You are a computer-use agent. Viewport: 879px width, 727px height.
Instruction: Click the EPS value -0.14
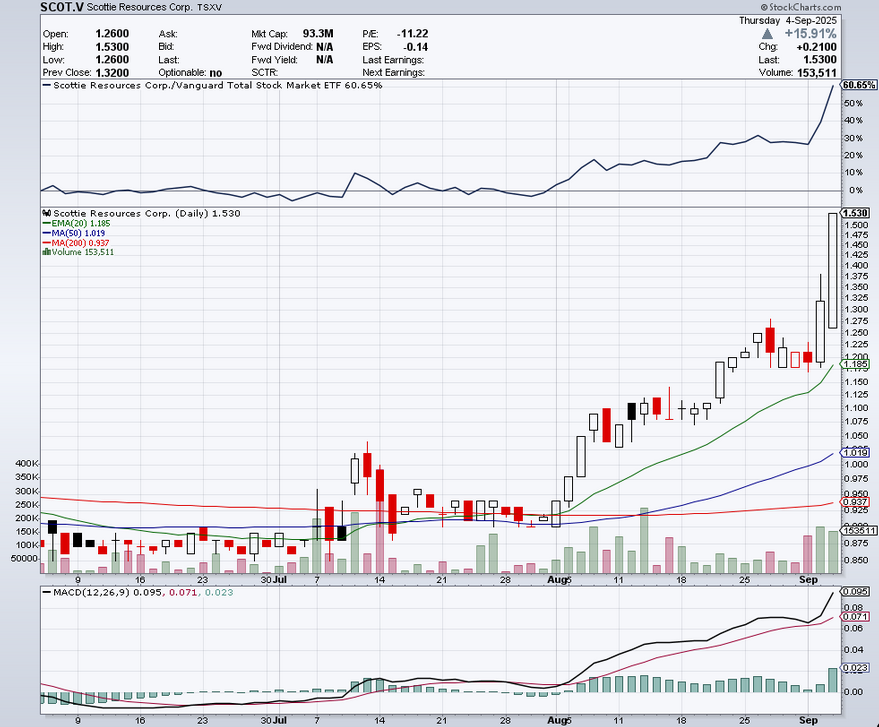415,47
